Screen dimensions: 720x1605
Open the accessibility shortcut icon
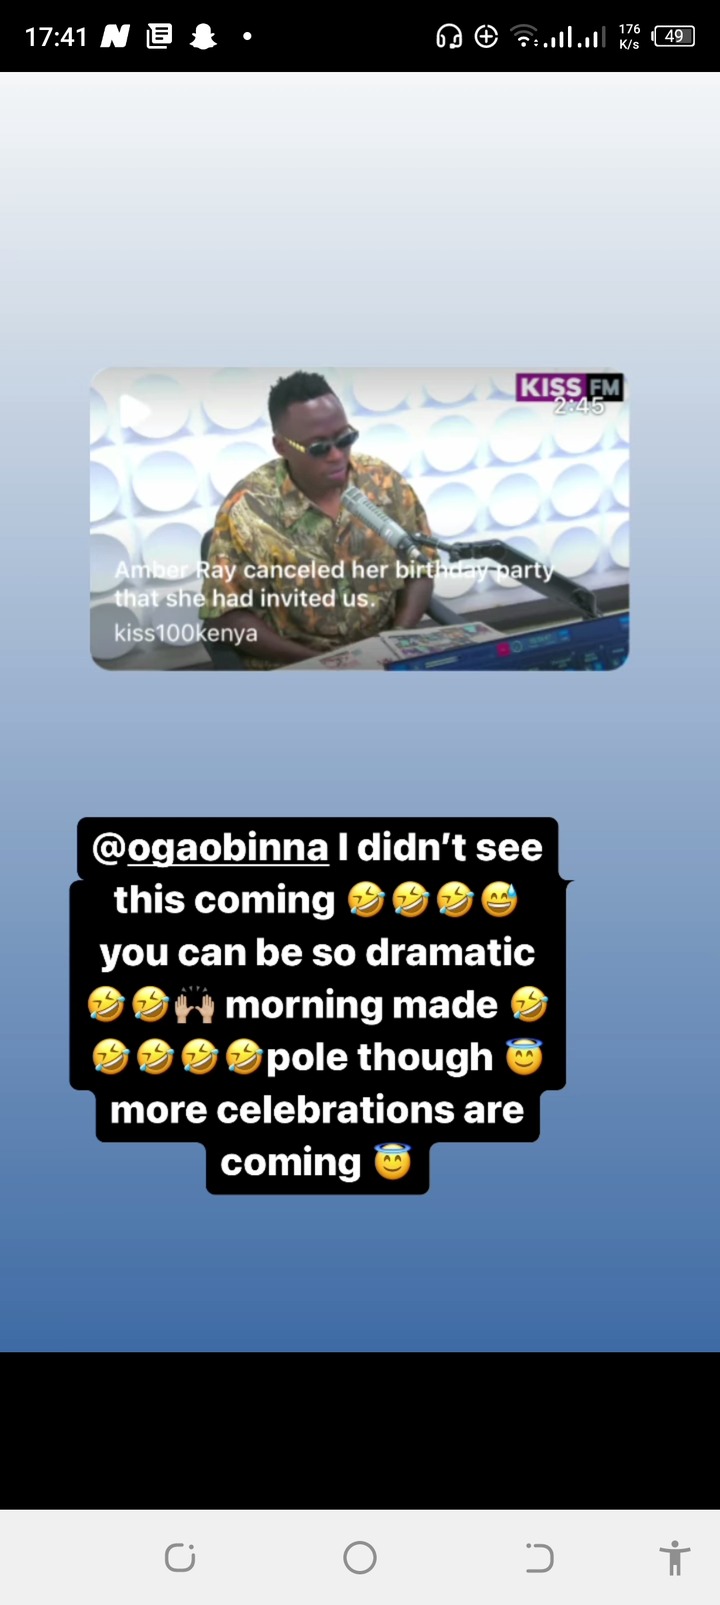[x=675, y=1557]
